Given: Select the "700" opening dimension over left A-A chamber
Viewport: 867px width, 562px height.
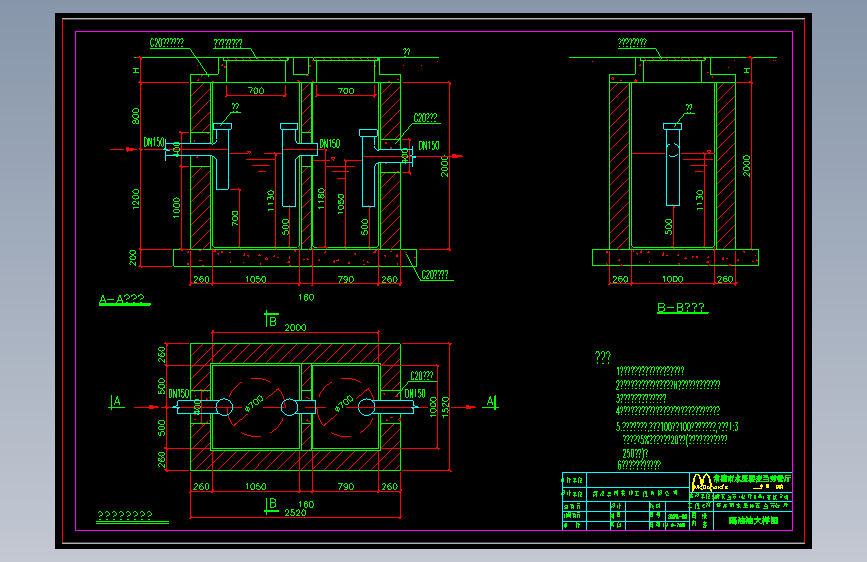Looking at the screenshot, I should click(x=256, y=91).
